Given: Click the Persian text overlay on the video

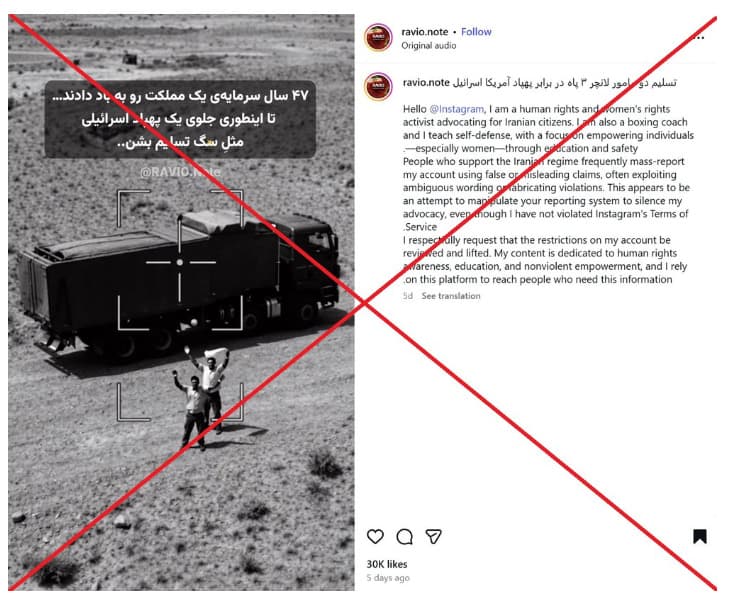Looking at the screenshot, I should 180,119.
